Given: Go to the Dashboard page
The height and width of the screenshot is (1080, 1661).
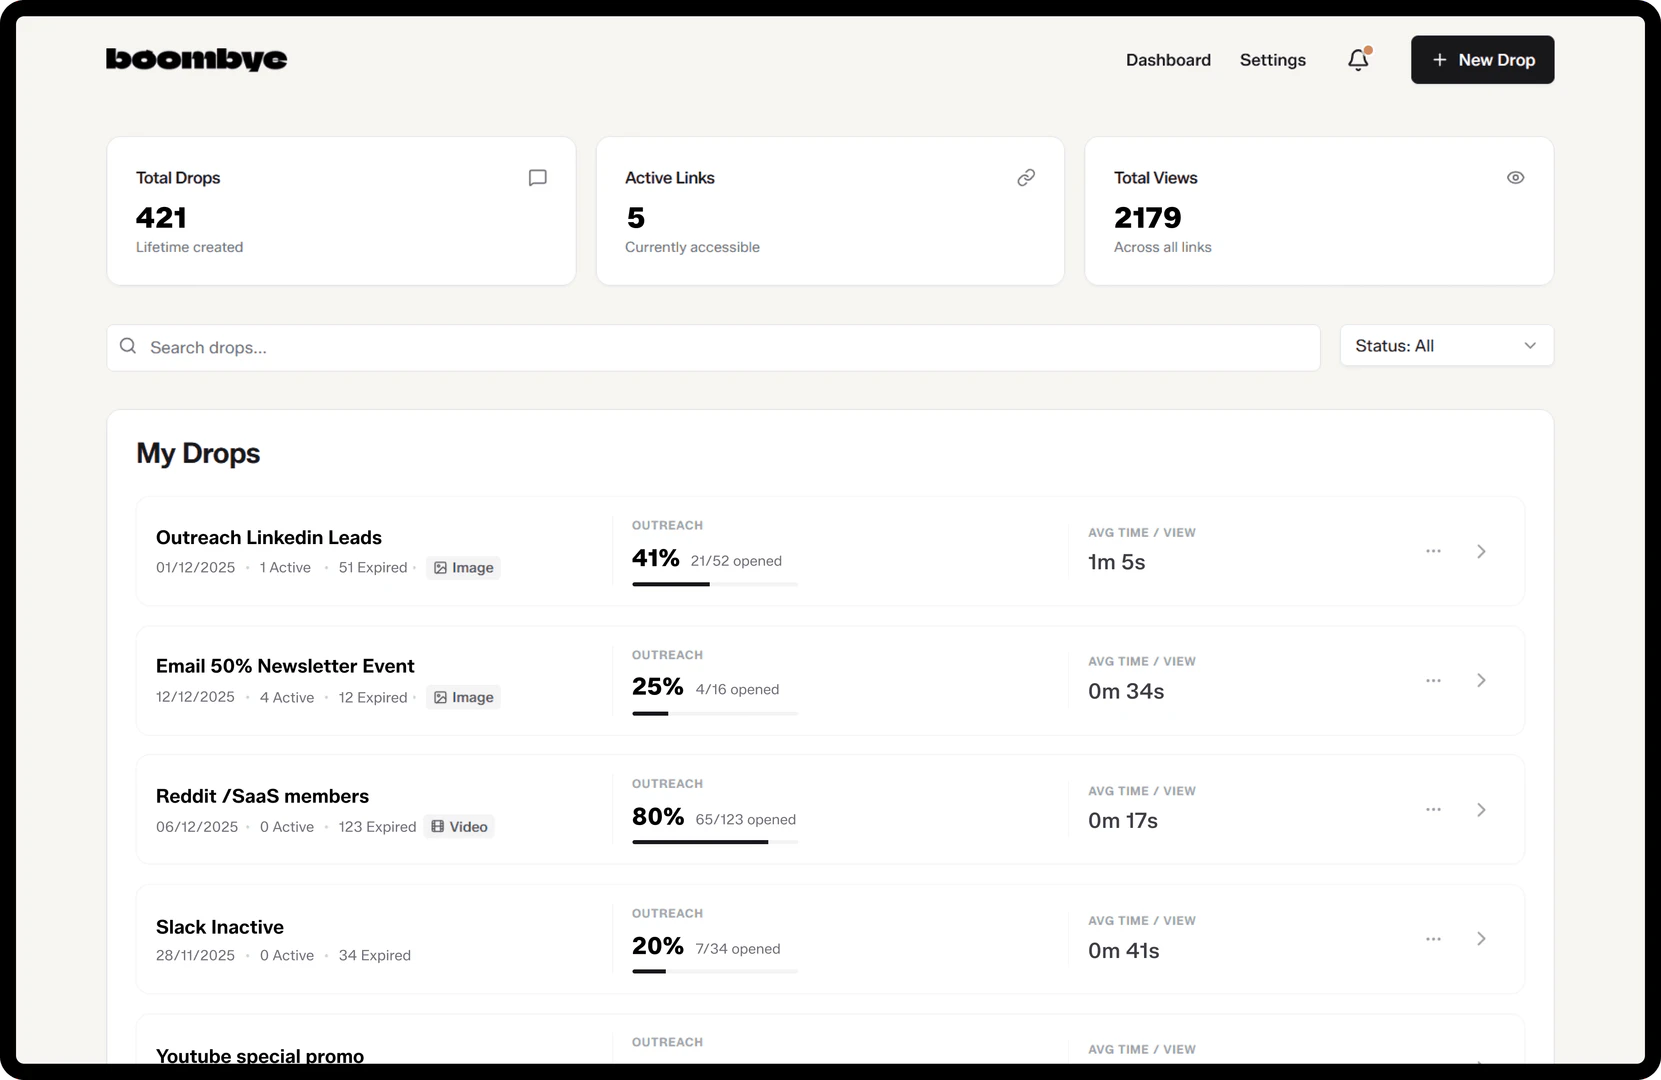Looking at the screenshot, I should click(x=1168, y=60).
